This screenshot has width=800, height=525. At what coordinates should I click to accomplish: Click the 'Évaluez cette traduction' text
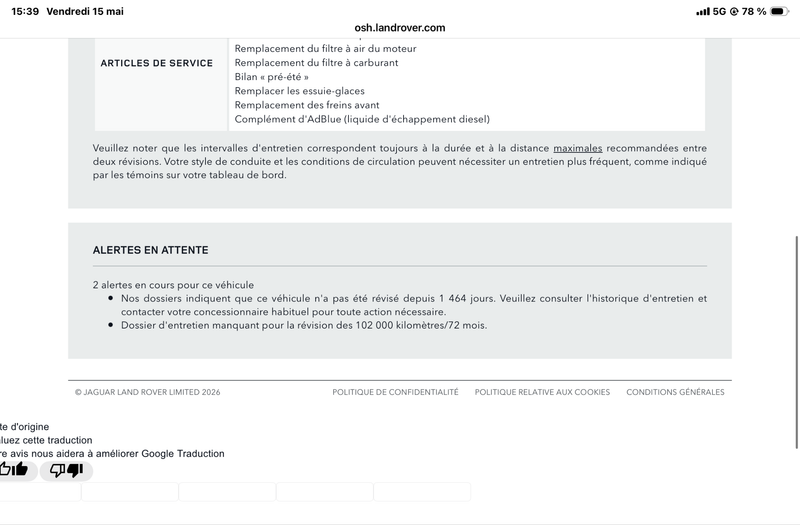click(46, 440)
